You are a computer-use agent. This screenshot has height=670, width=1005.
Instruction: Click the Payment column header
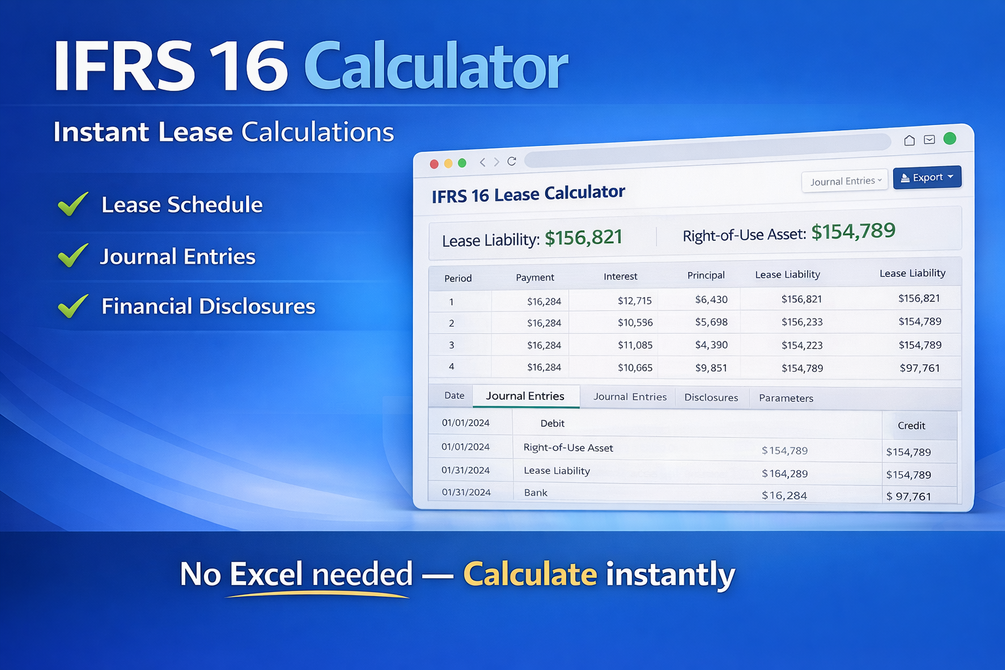pos(535,278)
